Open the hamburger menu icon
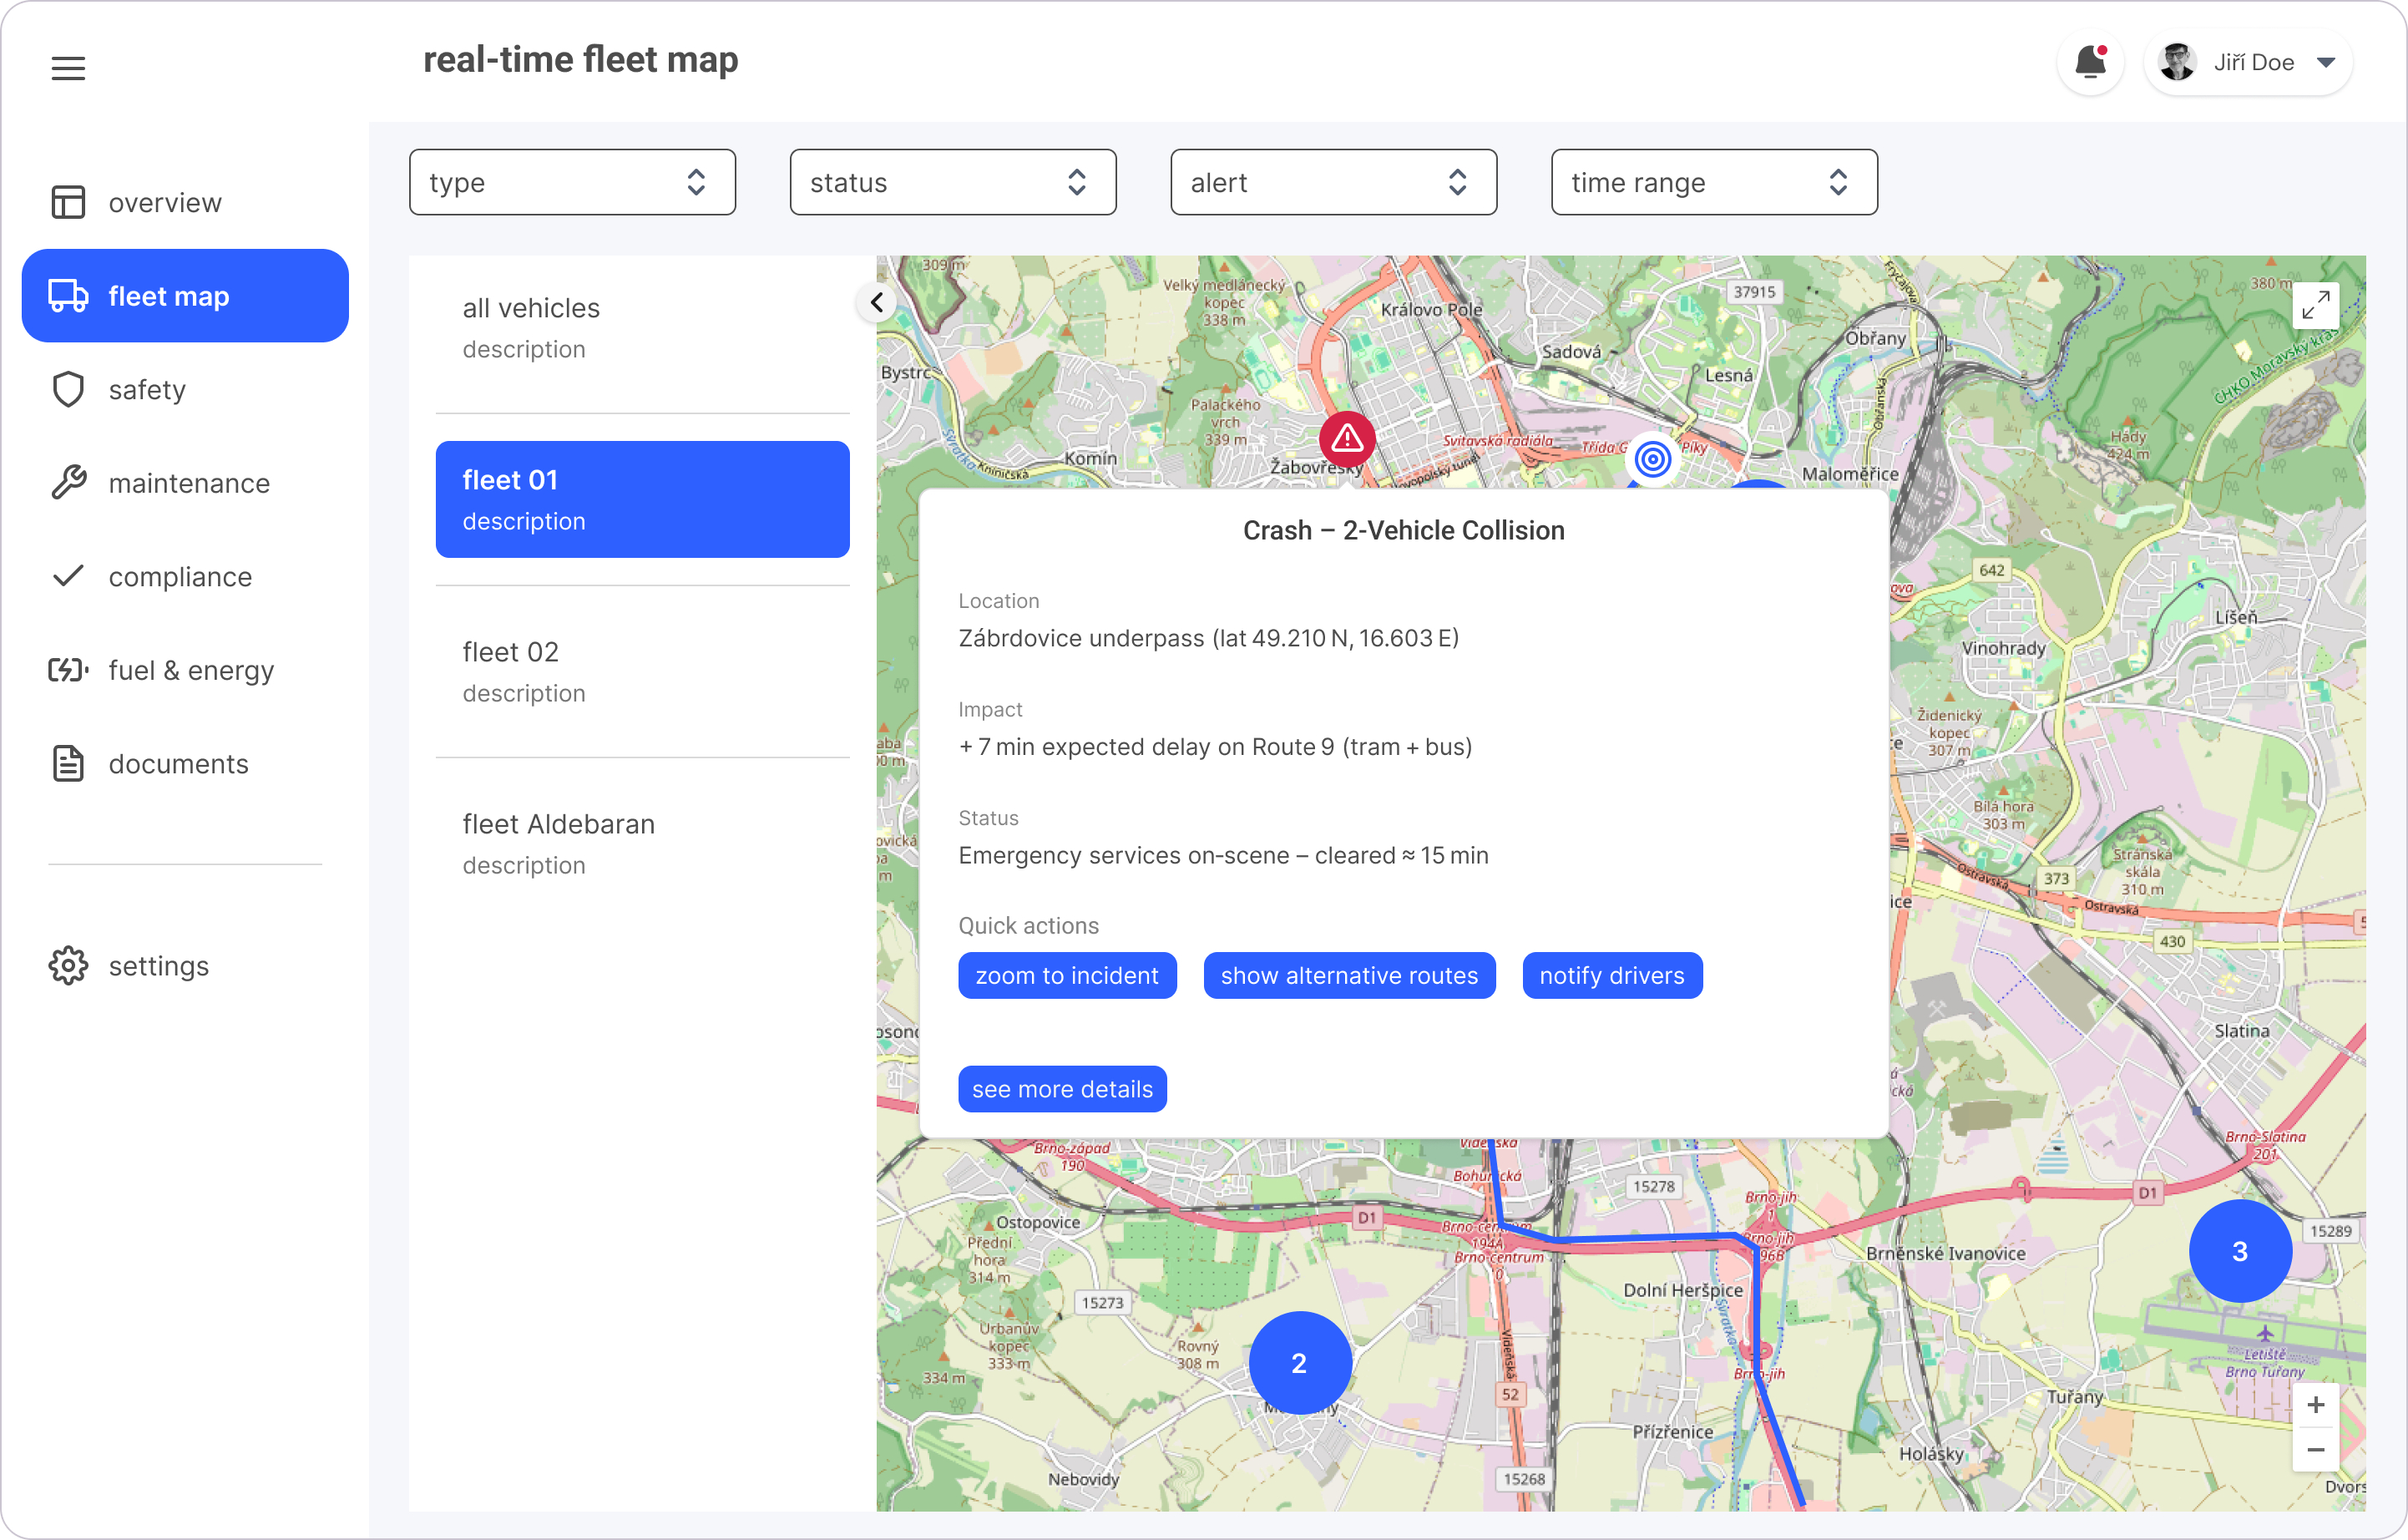 pyautogui.click(x=68, y=68)
